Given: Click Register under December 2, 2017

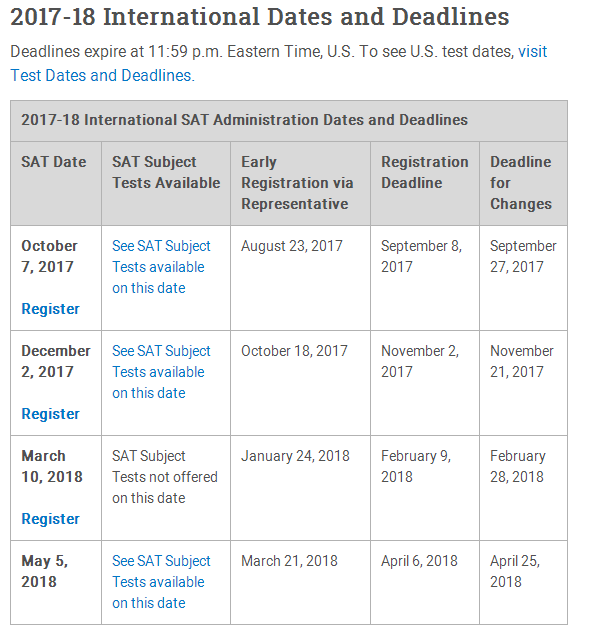Looking at the screenshot, I should (x=50, y=414).
